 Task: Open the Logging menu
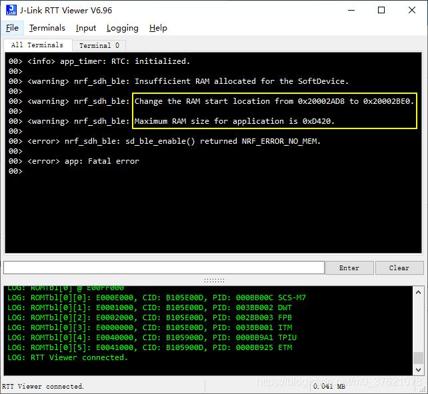pos(122,28)
